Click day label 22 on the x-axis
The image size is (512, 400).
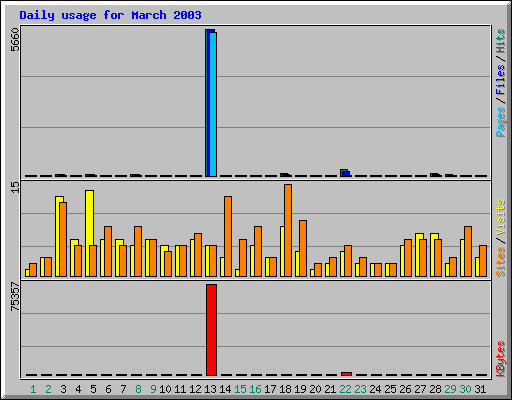coord(345,389)
